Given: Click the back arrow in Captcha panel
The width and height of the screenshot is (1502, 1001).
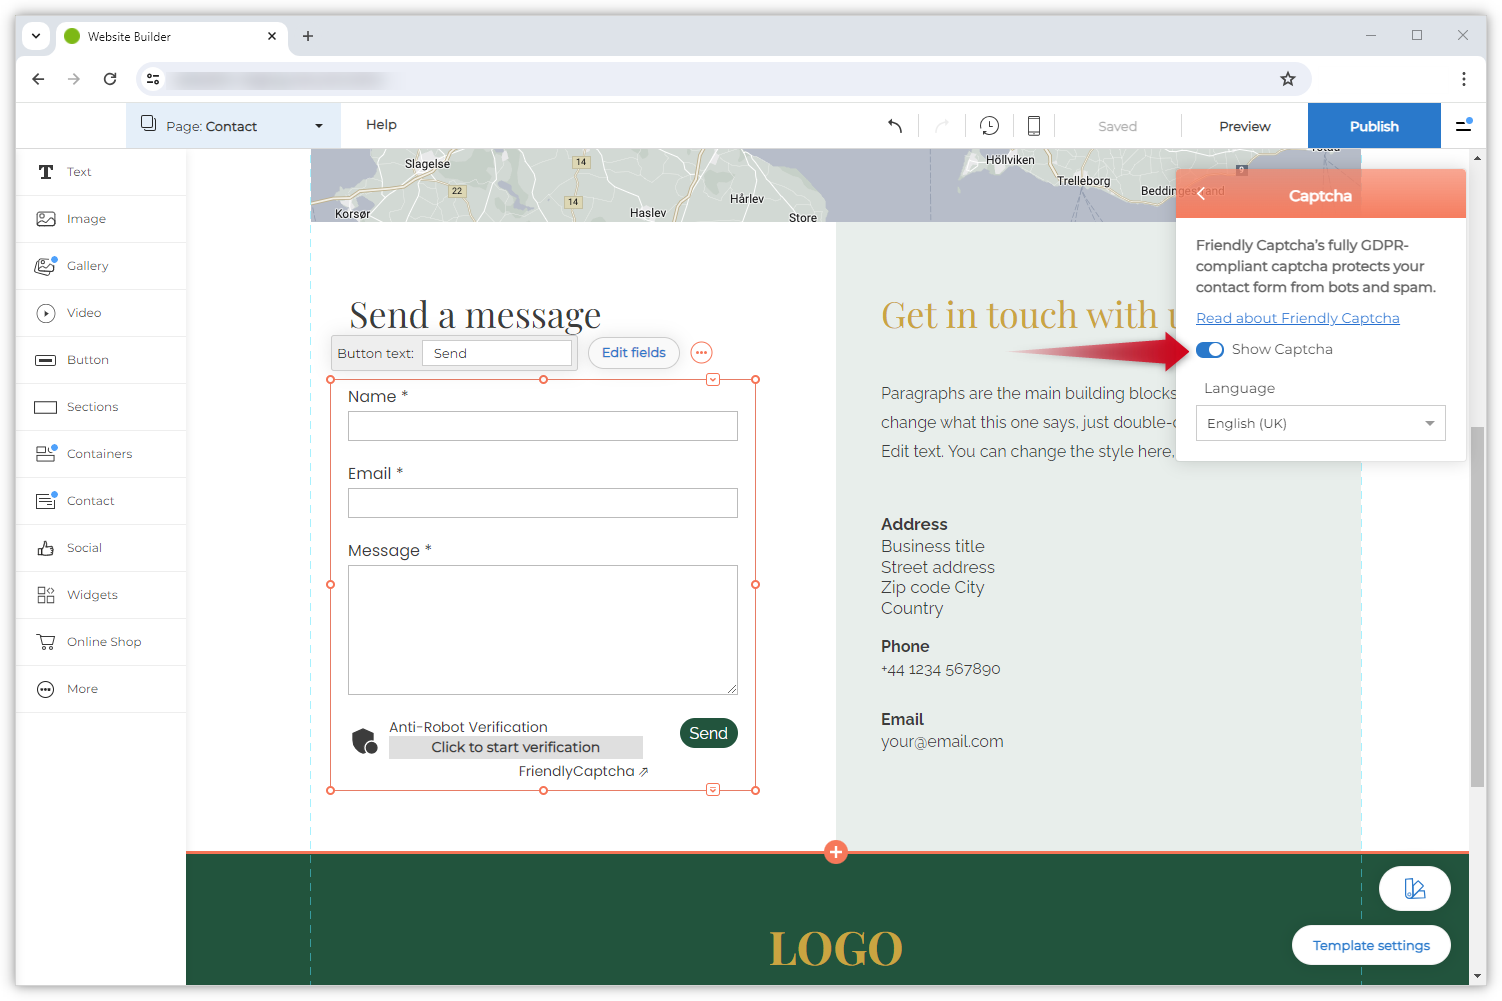Looking at the screenshot, I should [1201, 194].
